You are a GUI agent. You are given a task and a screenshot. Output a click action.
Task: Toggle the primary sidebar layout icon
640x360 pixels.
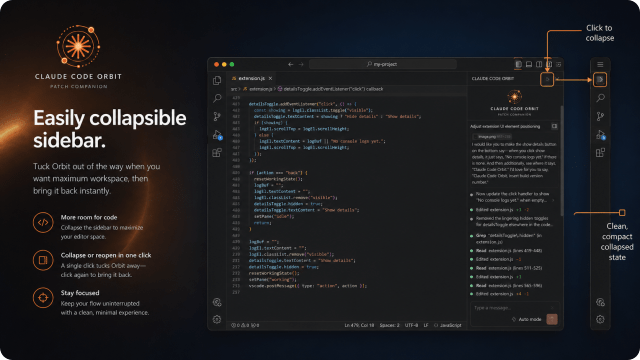click(x=518, y=64)
